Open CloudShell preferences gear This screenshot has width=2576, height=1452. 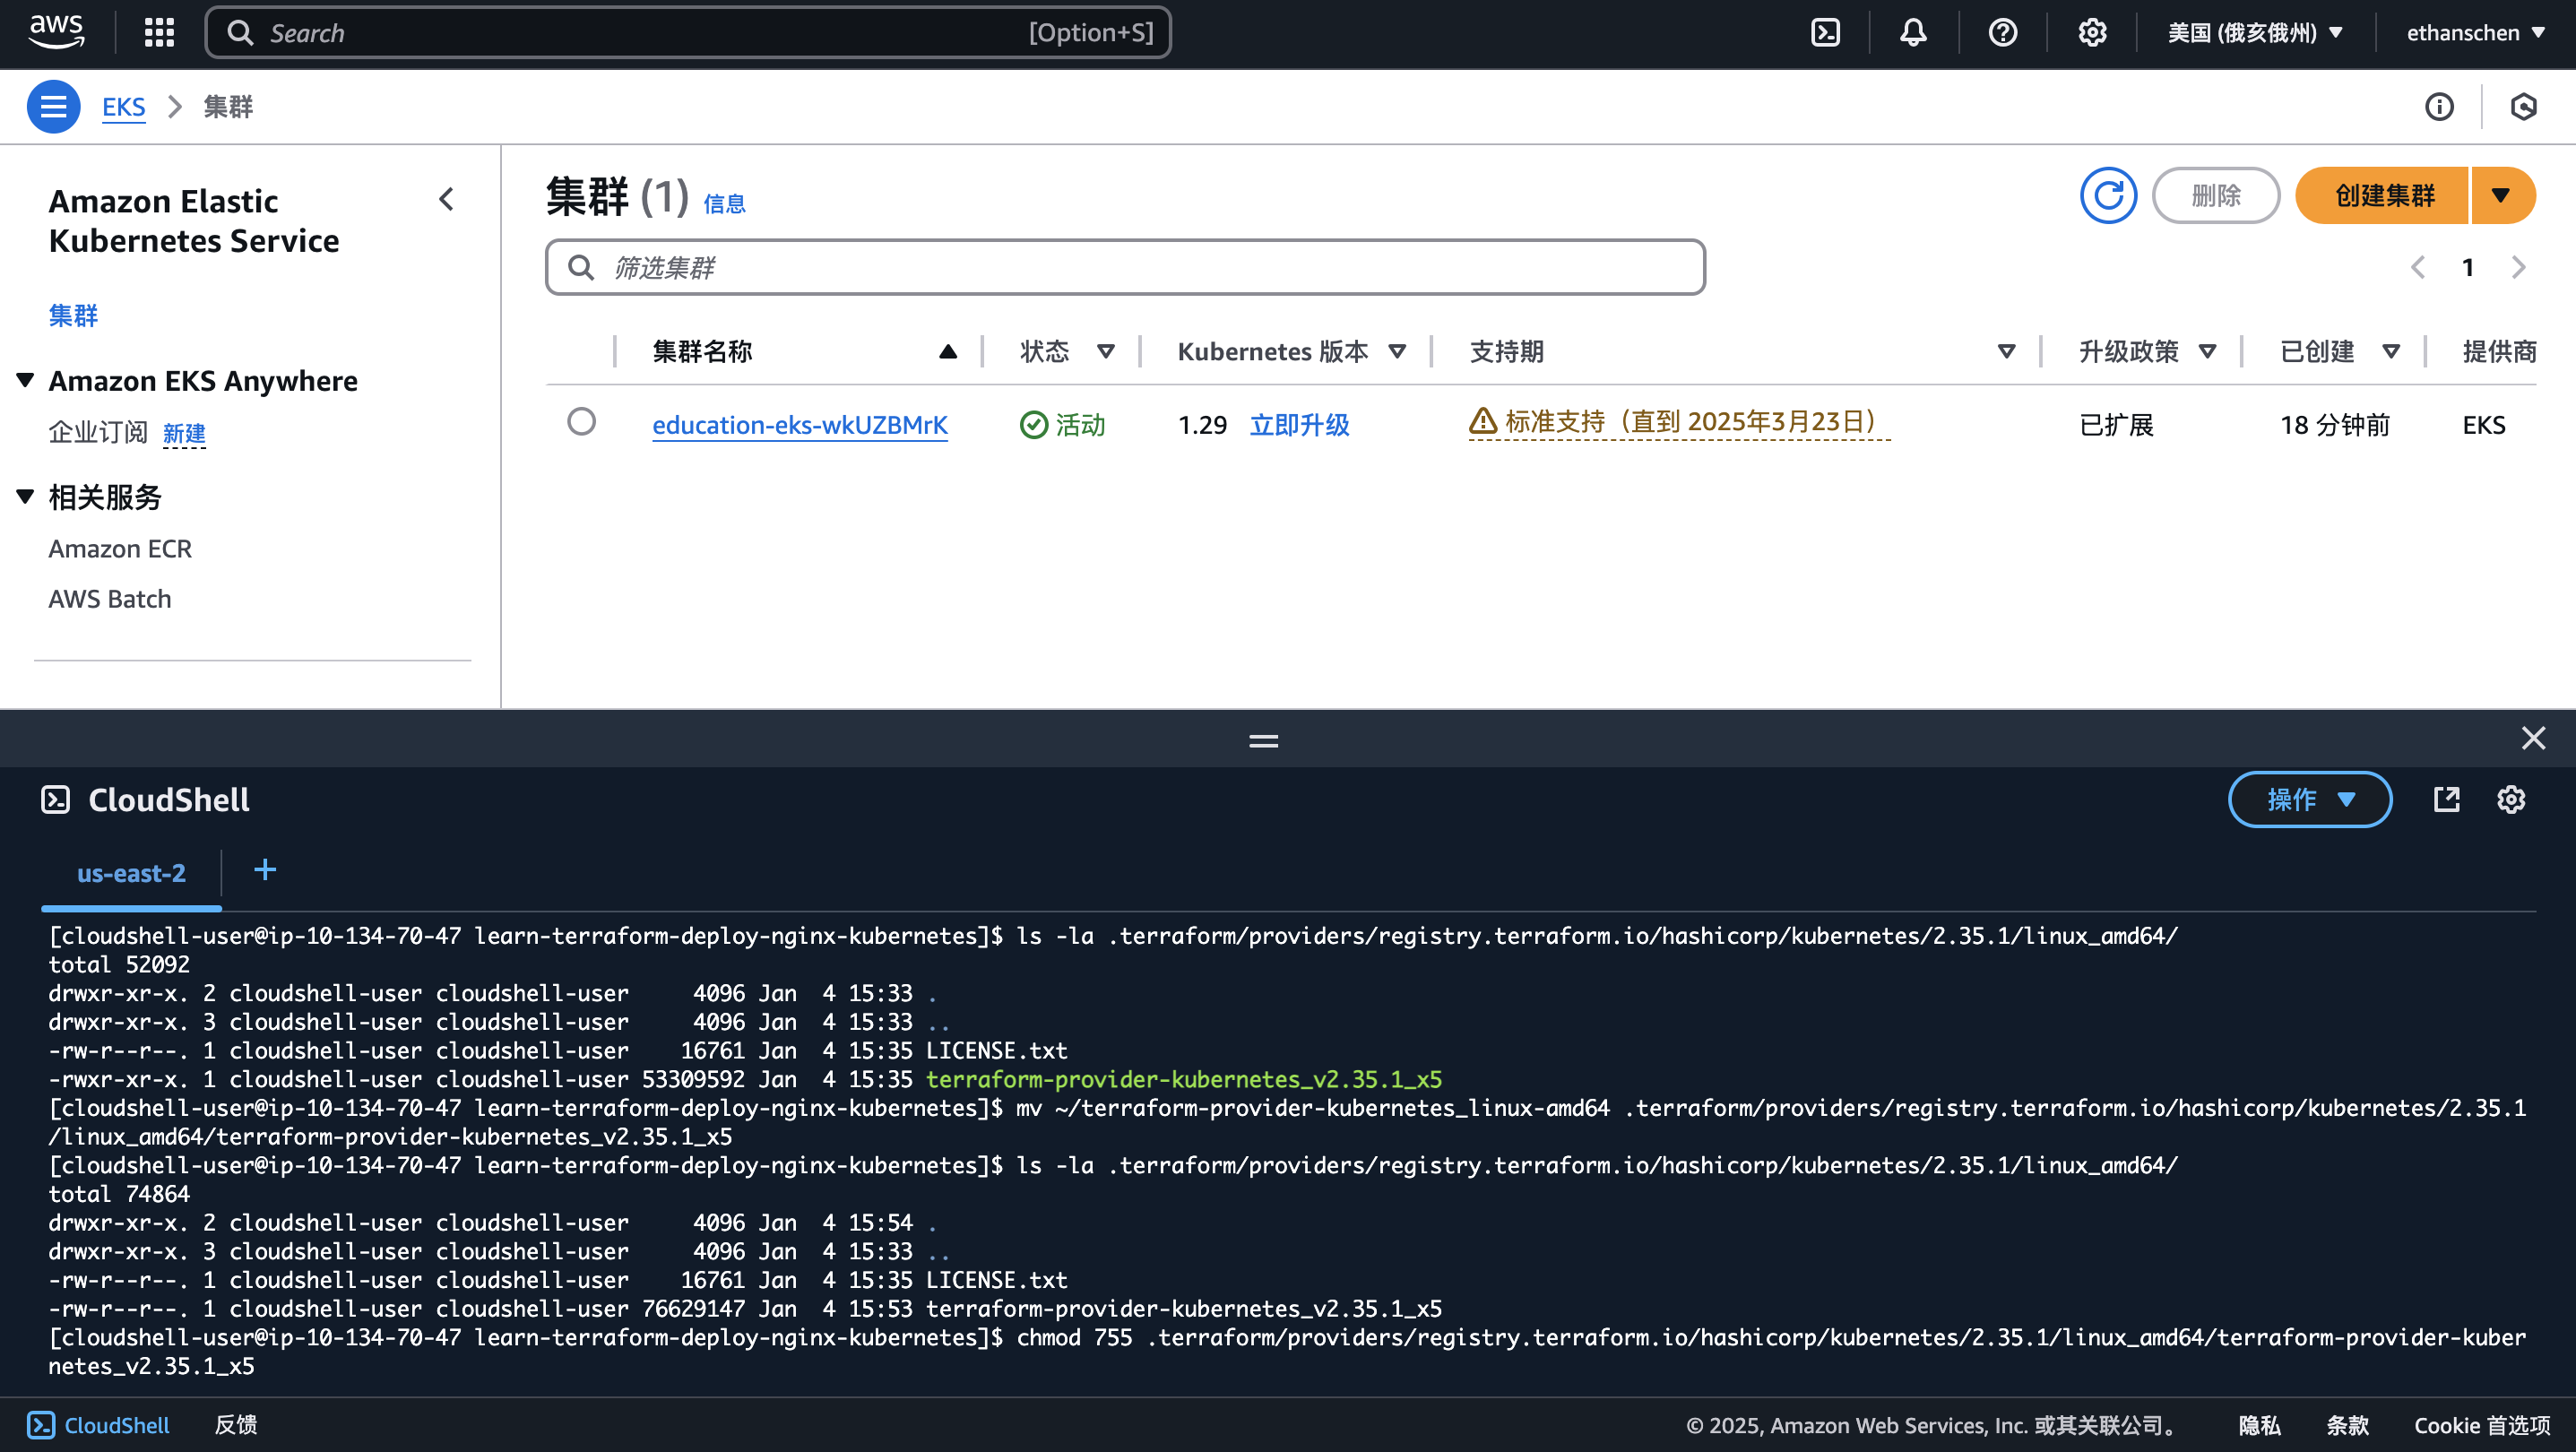click(2511, 799)
